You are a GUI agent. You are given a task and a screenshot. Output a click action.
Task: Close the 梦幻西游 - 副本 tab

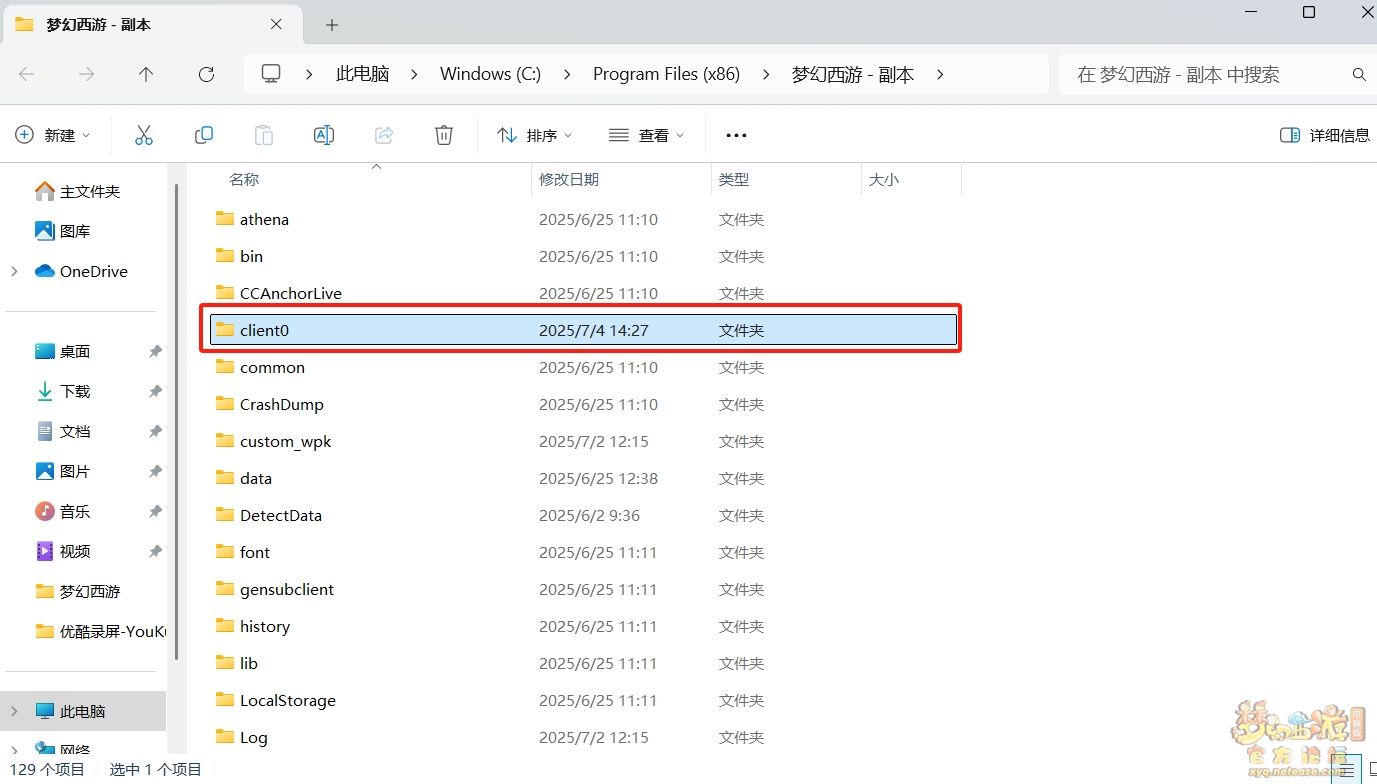pos(277,24)
